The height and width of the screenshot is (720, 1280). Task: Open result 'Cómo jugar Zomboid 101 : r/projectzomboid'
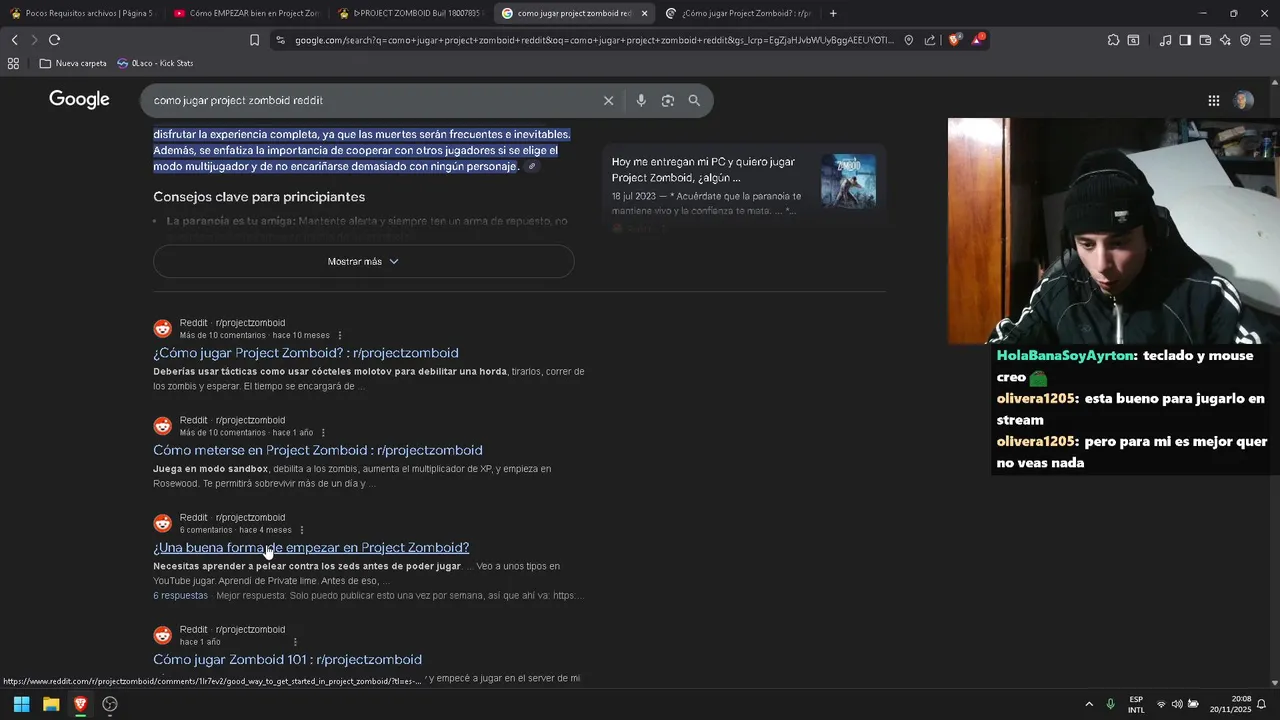[x=287, y=659]
